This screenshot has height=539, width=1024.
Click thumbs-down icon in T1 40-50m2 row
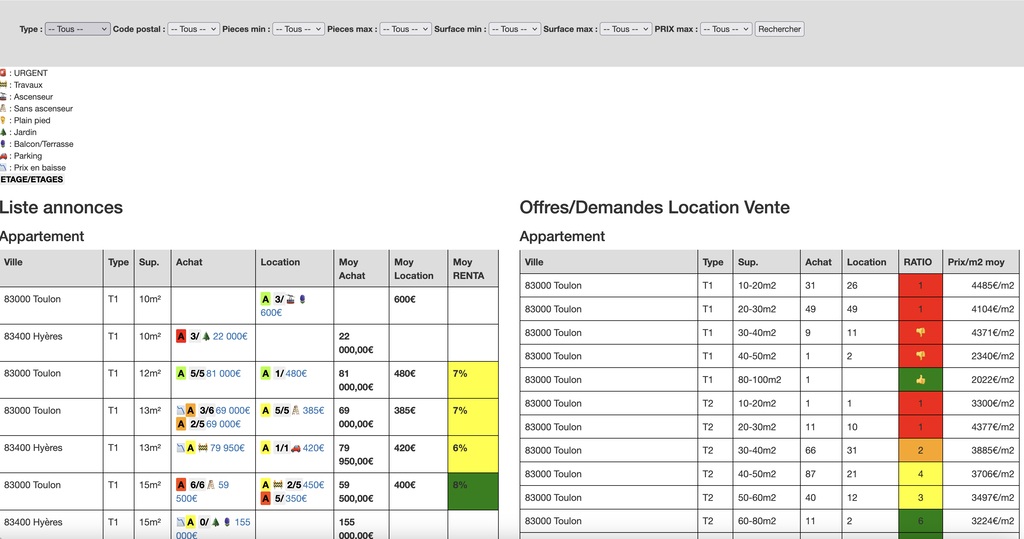(x=920, y=356)
